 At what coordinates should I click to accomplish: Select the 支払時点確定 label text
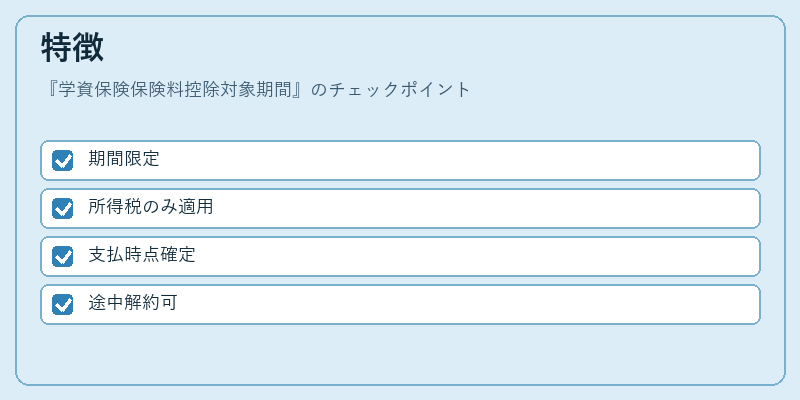click(142, 255)
